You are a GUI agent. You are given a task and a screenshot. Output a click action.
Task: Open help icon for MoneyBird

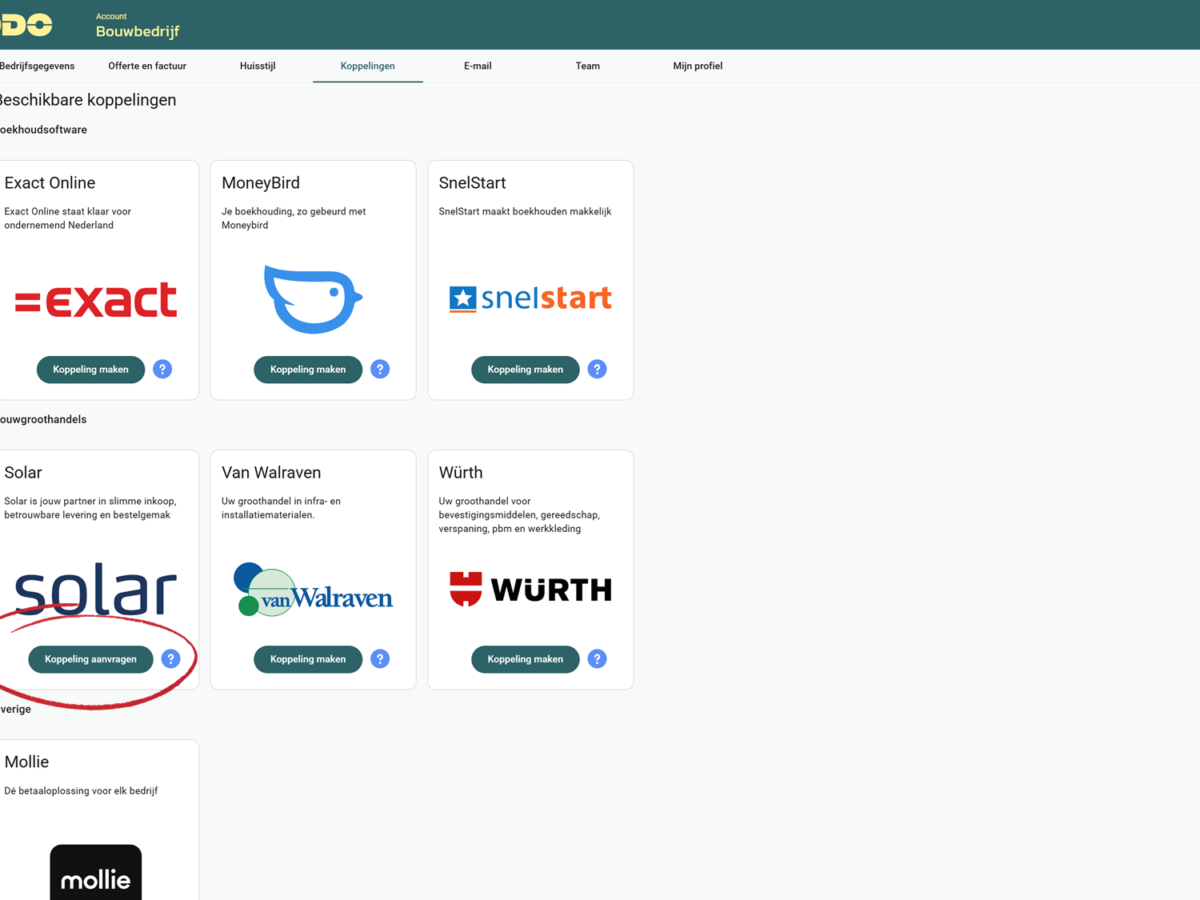[380, 369]
